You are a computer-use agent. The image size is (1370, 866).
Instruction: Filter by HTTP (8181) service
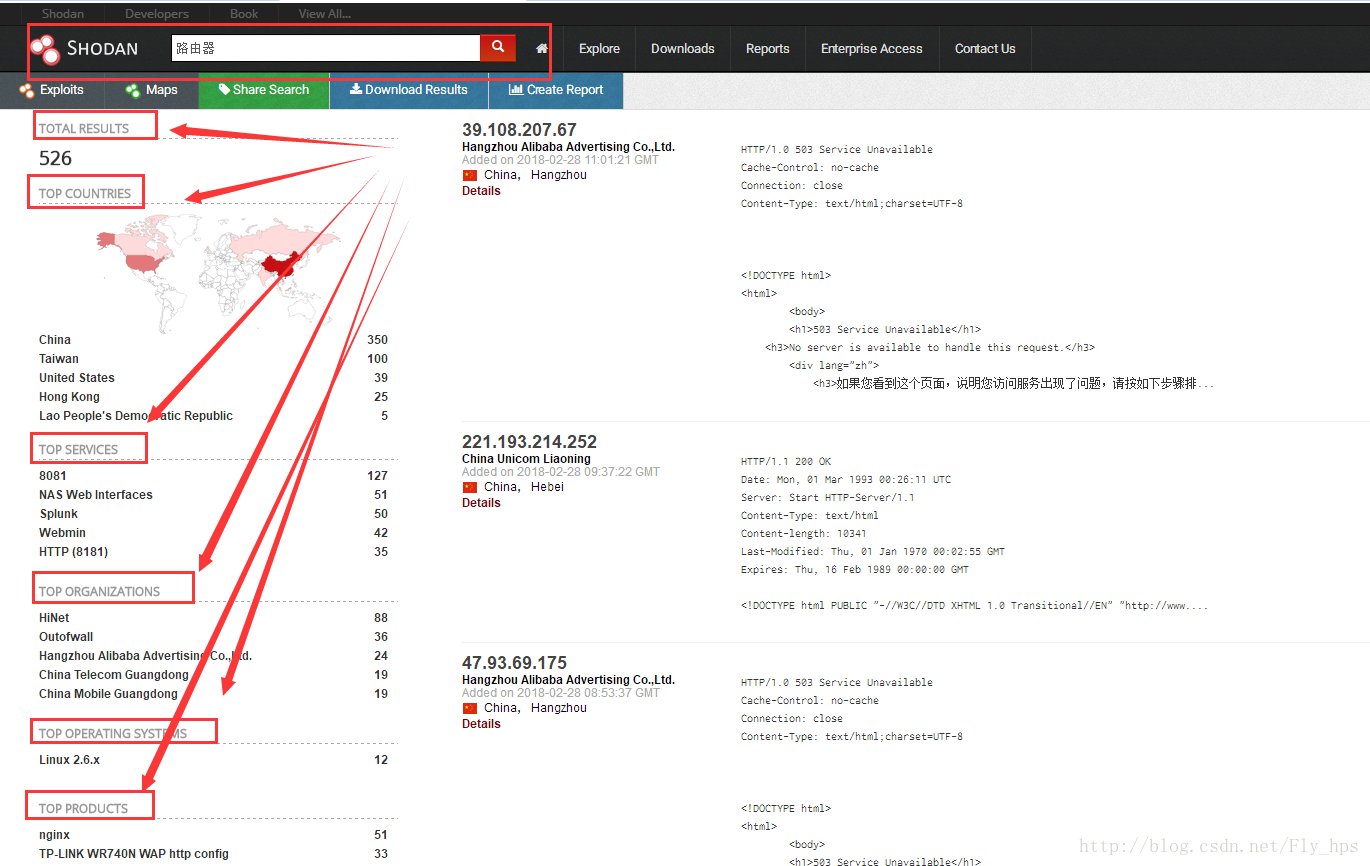coord(74,552)
